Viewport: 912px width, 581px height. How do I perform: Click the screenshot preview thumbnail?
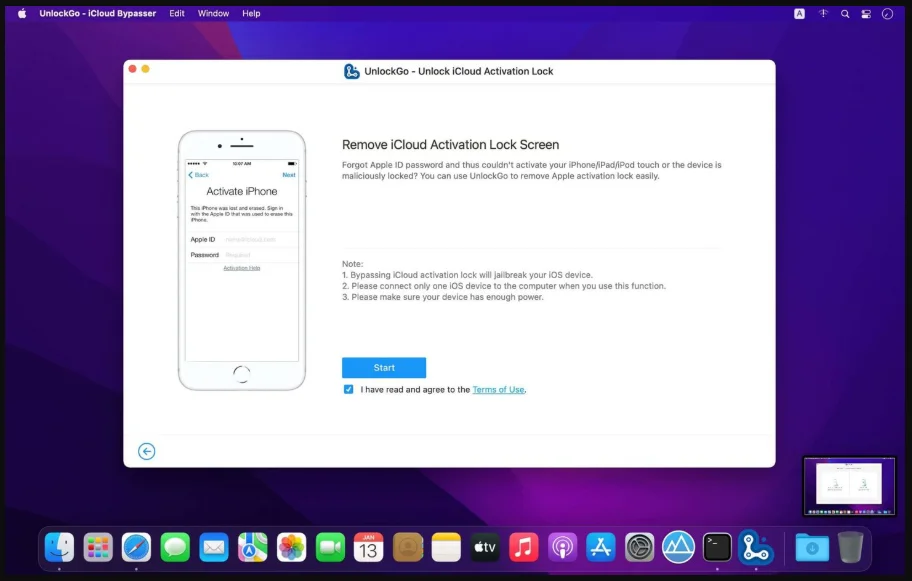[x=849, y=486]
